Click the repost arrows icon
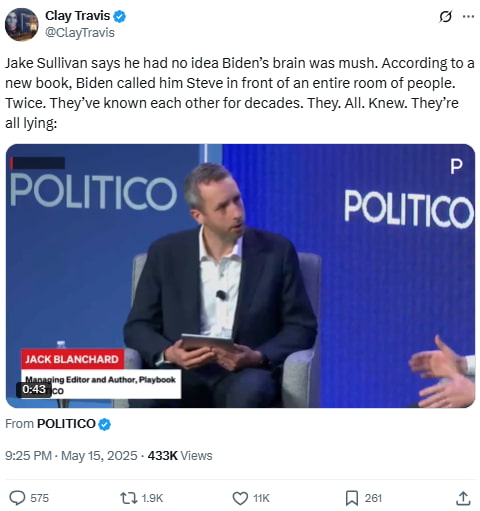The height and width of the screenshot is (511, 480). [x=129, y=498]
